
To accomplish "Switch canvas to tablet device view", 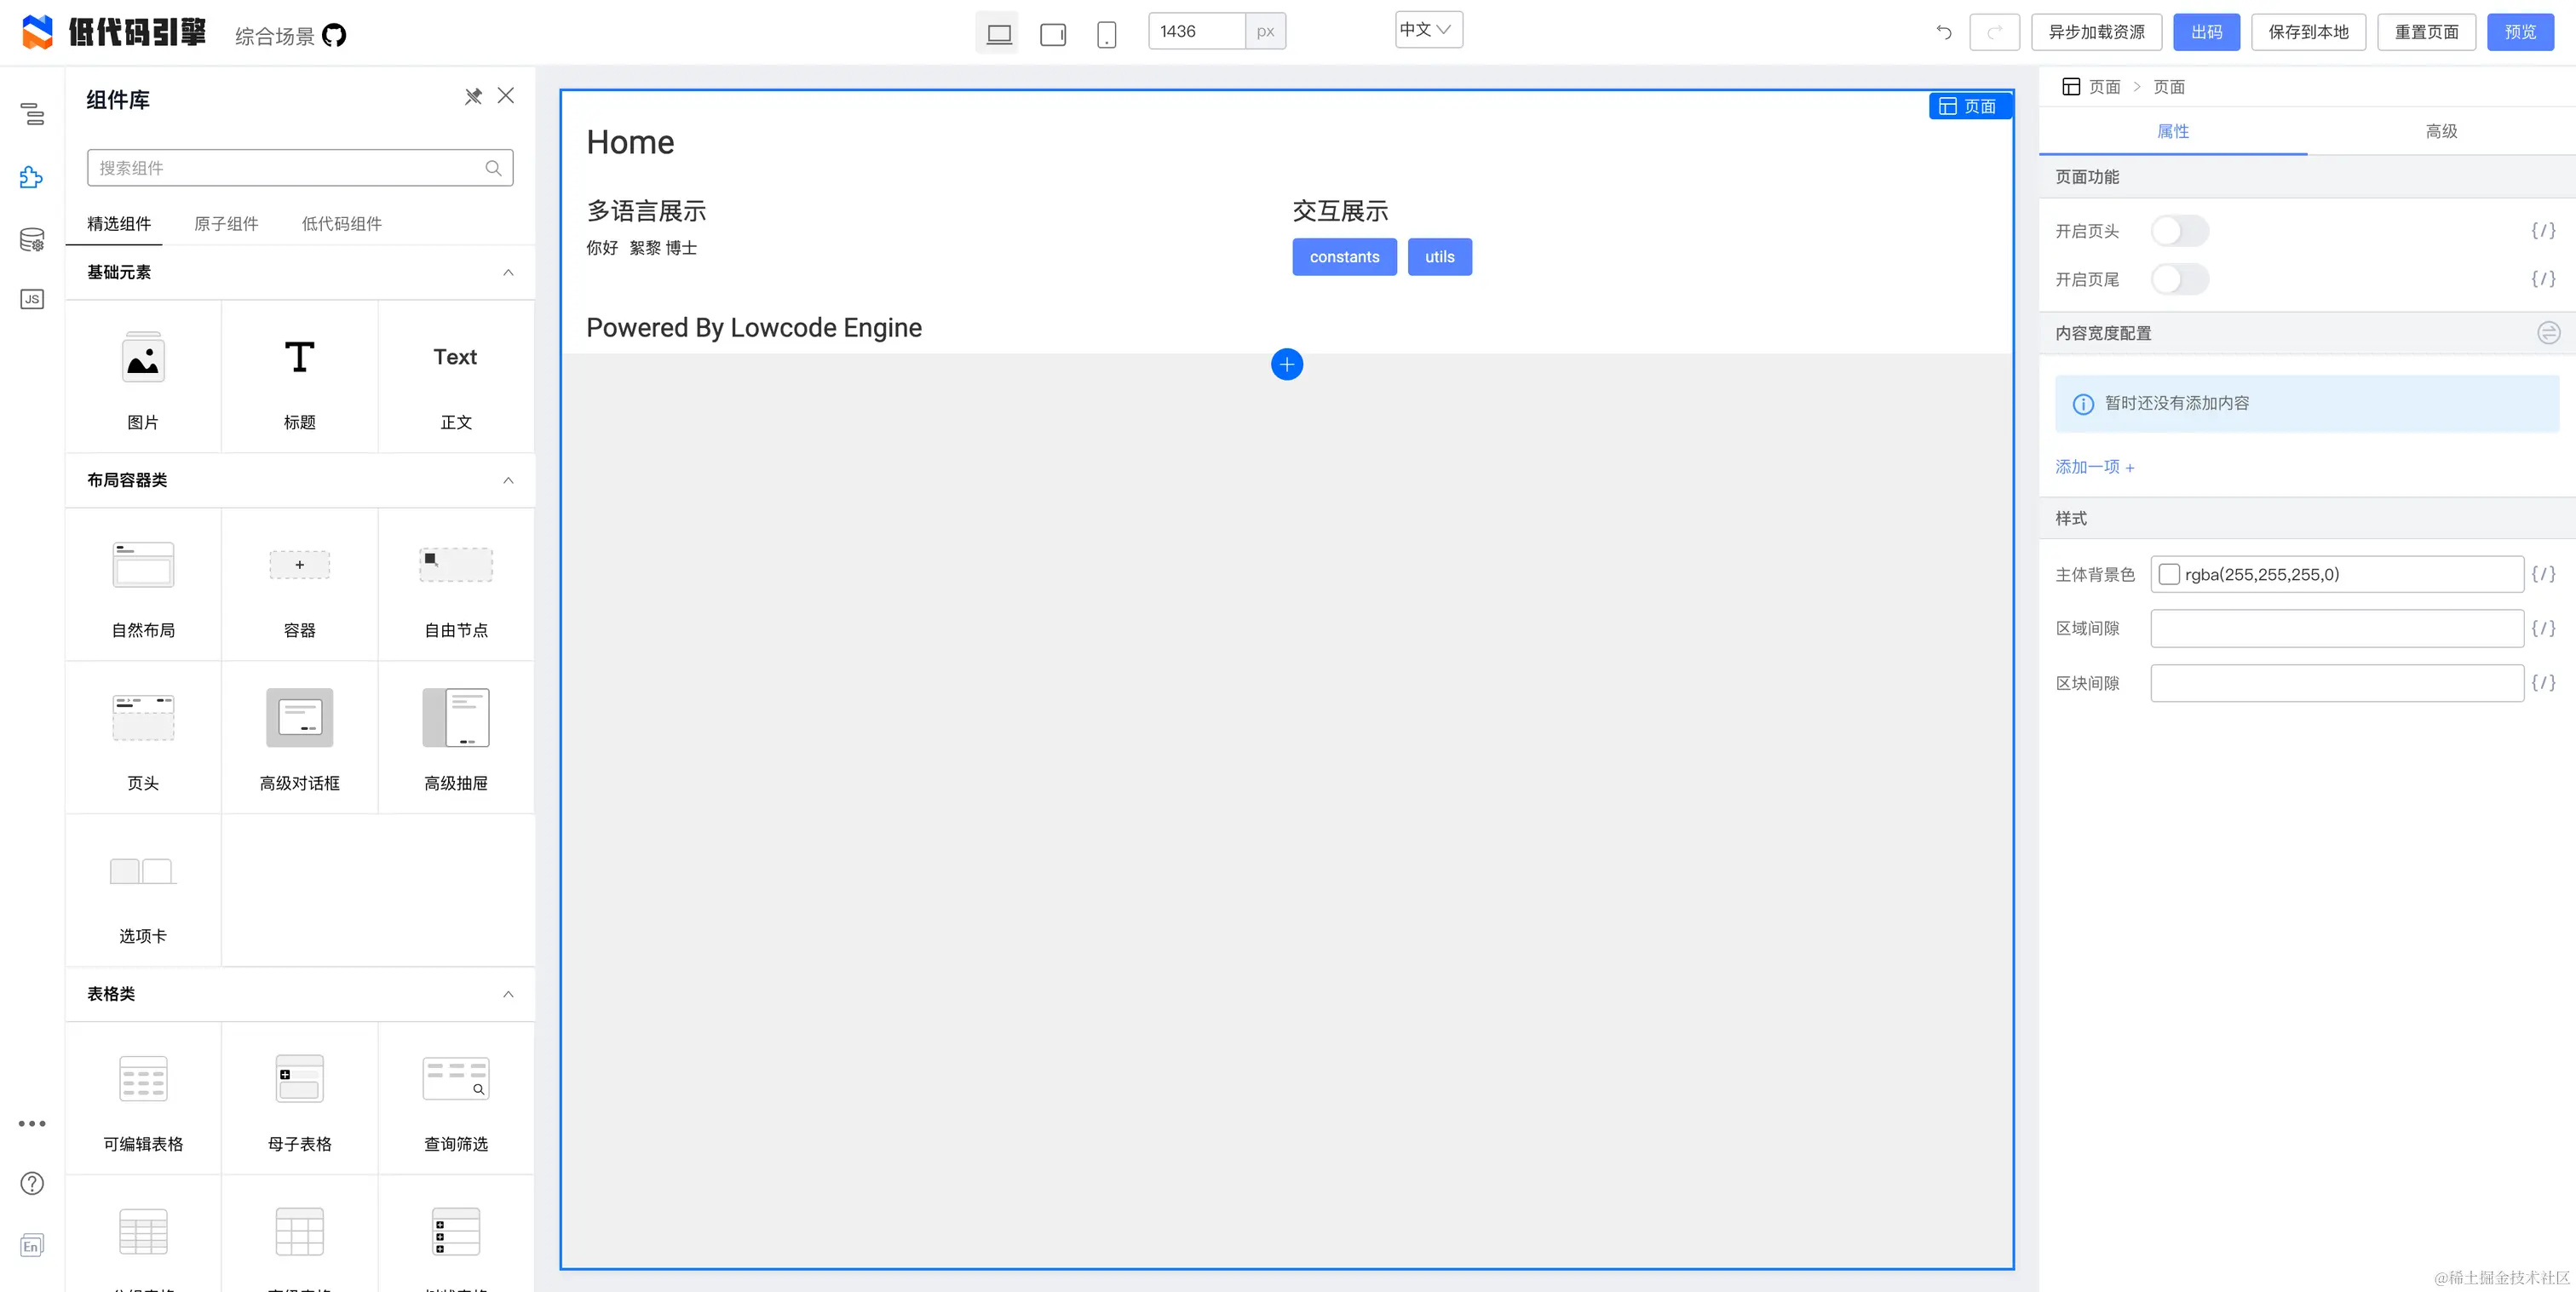I will tap(1053, 34).
